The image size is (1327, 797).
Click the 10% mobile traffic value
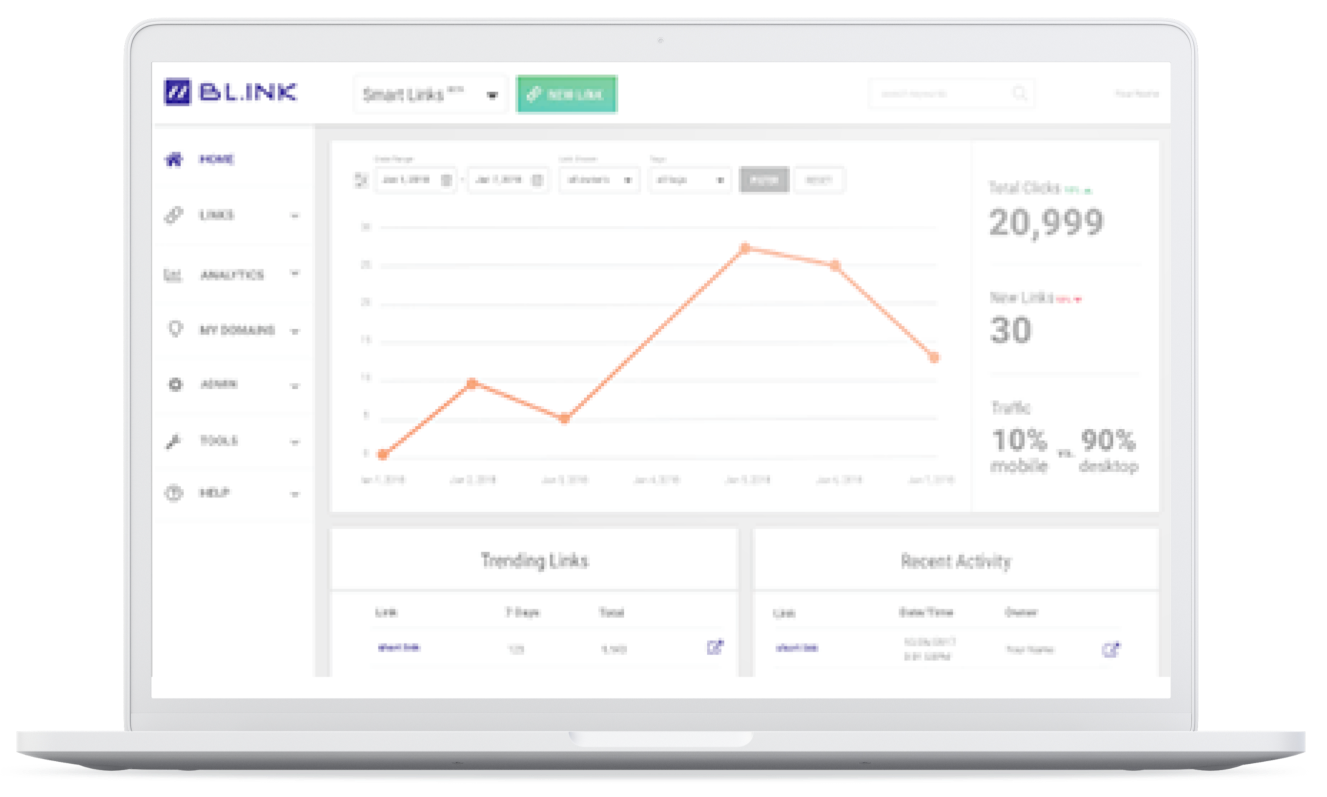tap(1019, 440)
